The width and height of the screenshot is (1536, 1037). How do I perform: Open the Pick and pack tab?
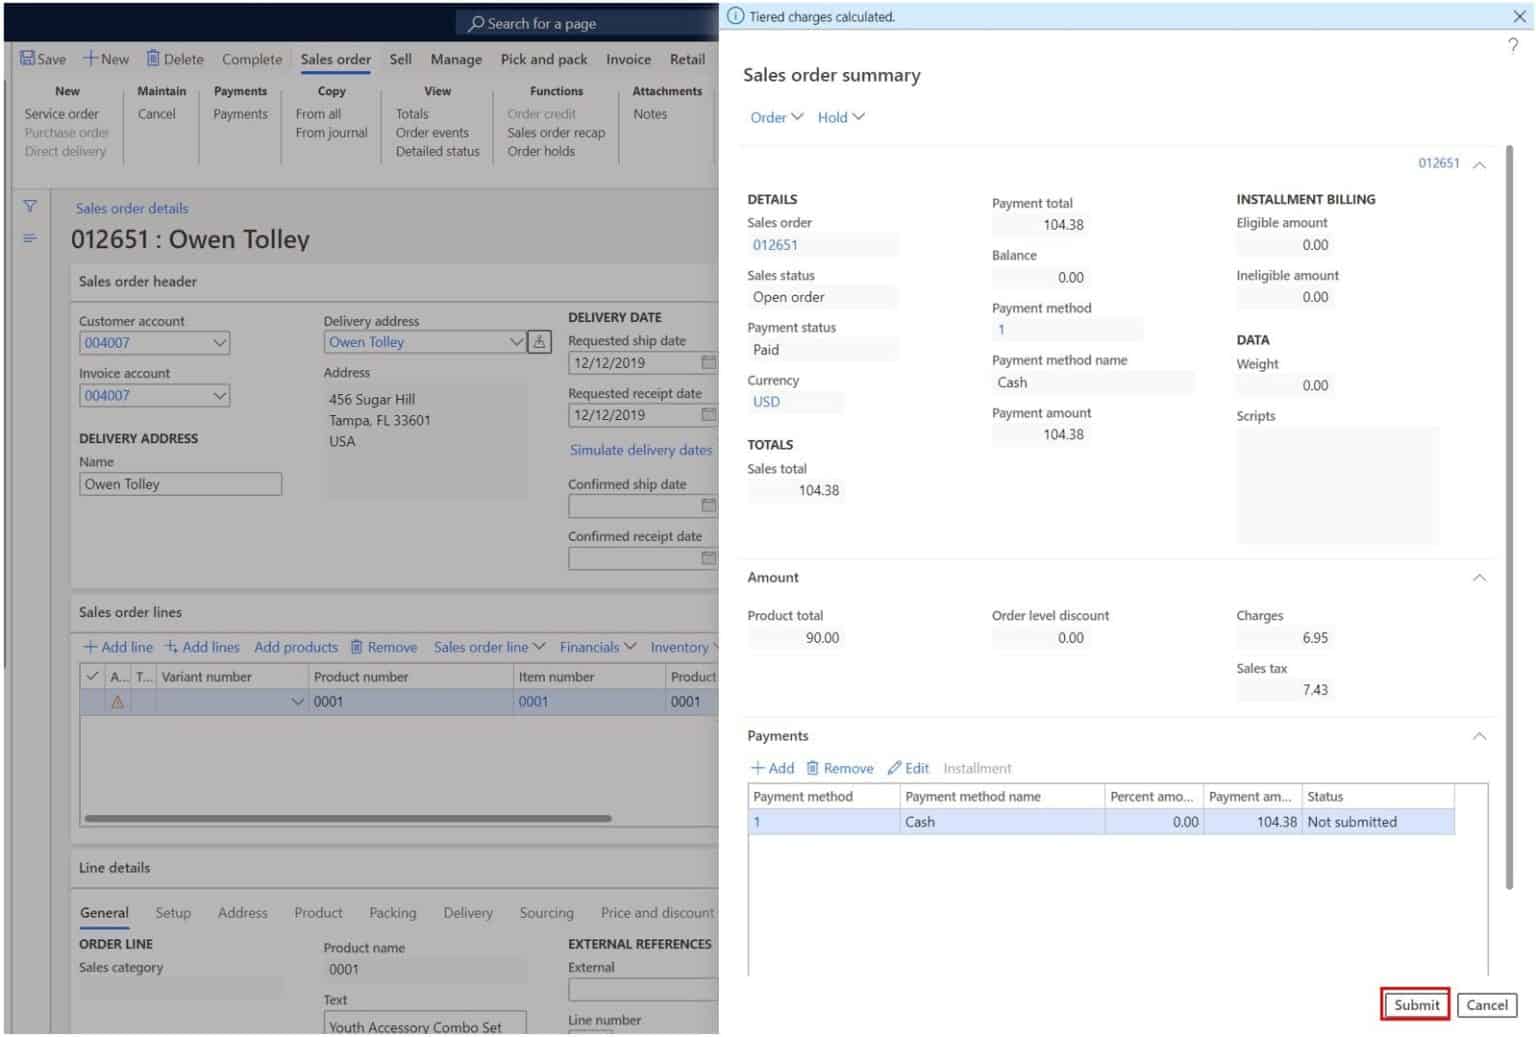tap(544, 59)
